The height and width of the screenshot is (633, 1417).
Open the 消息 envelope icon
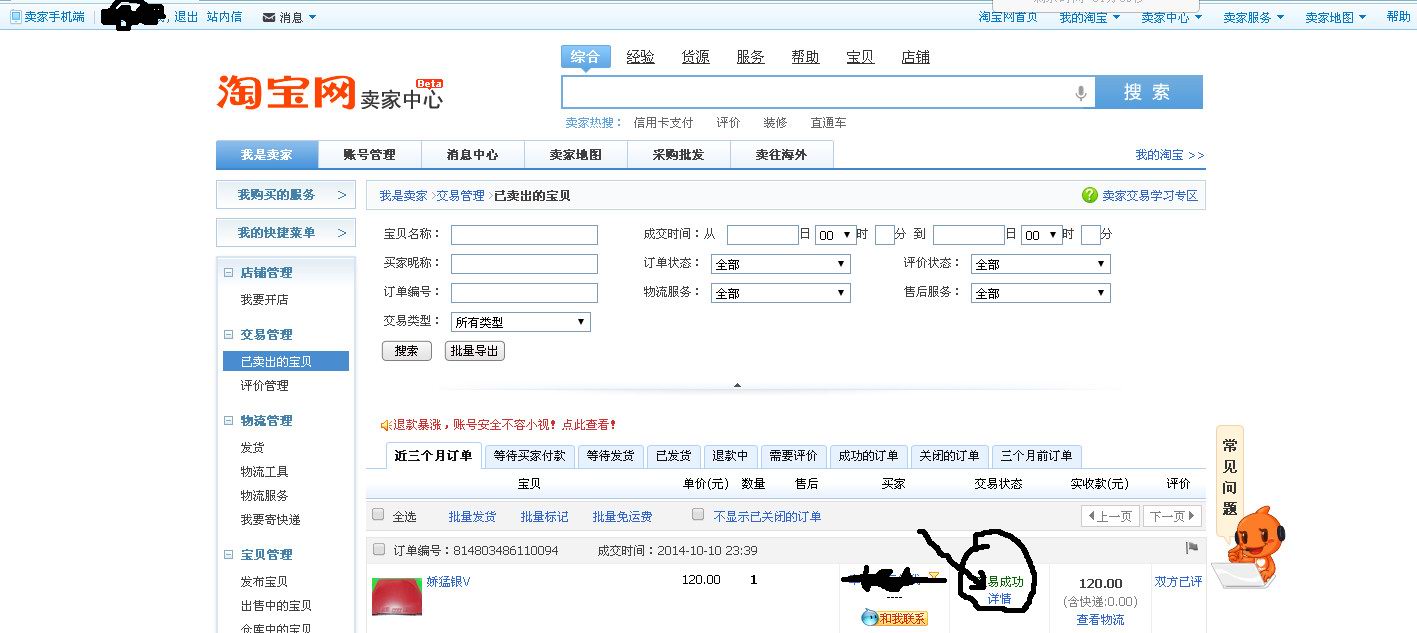[268, 17]
